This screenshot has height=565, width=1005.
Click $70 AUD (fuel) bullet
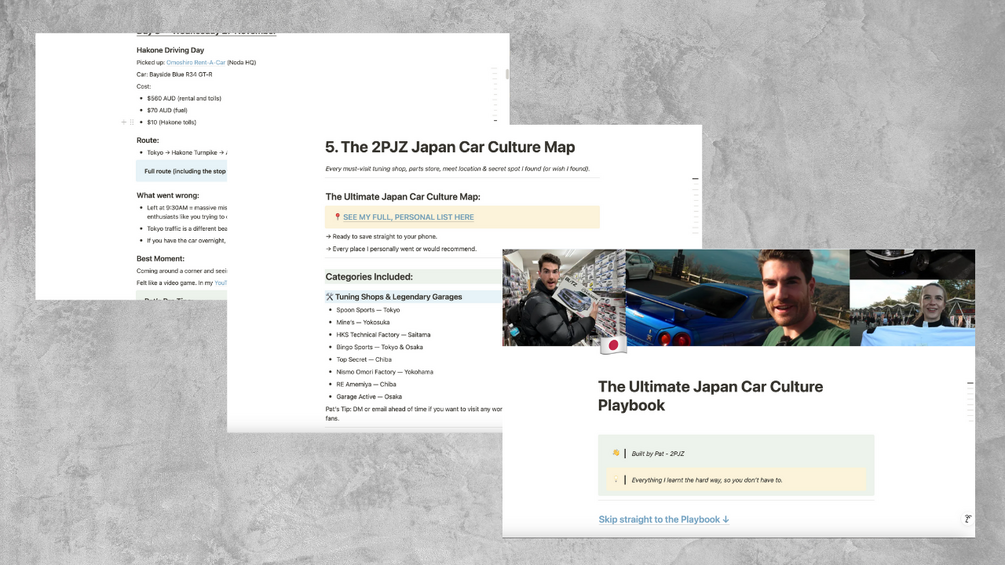167,110
